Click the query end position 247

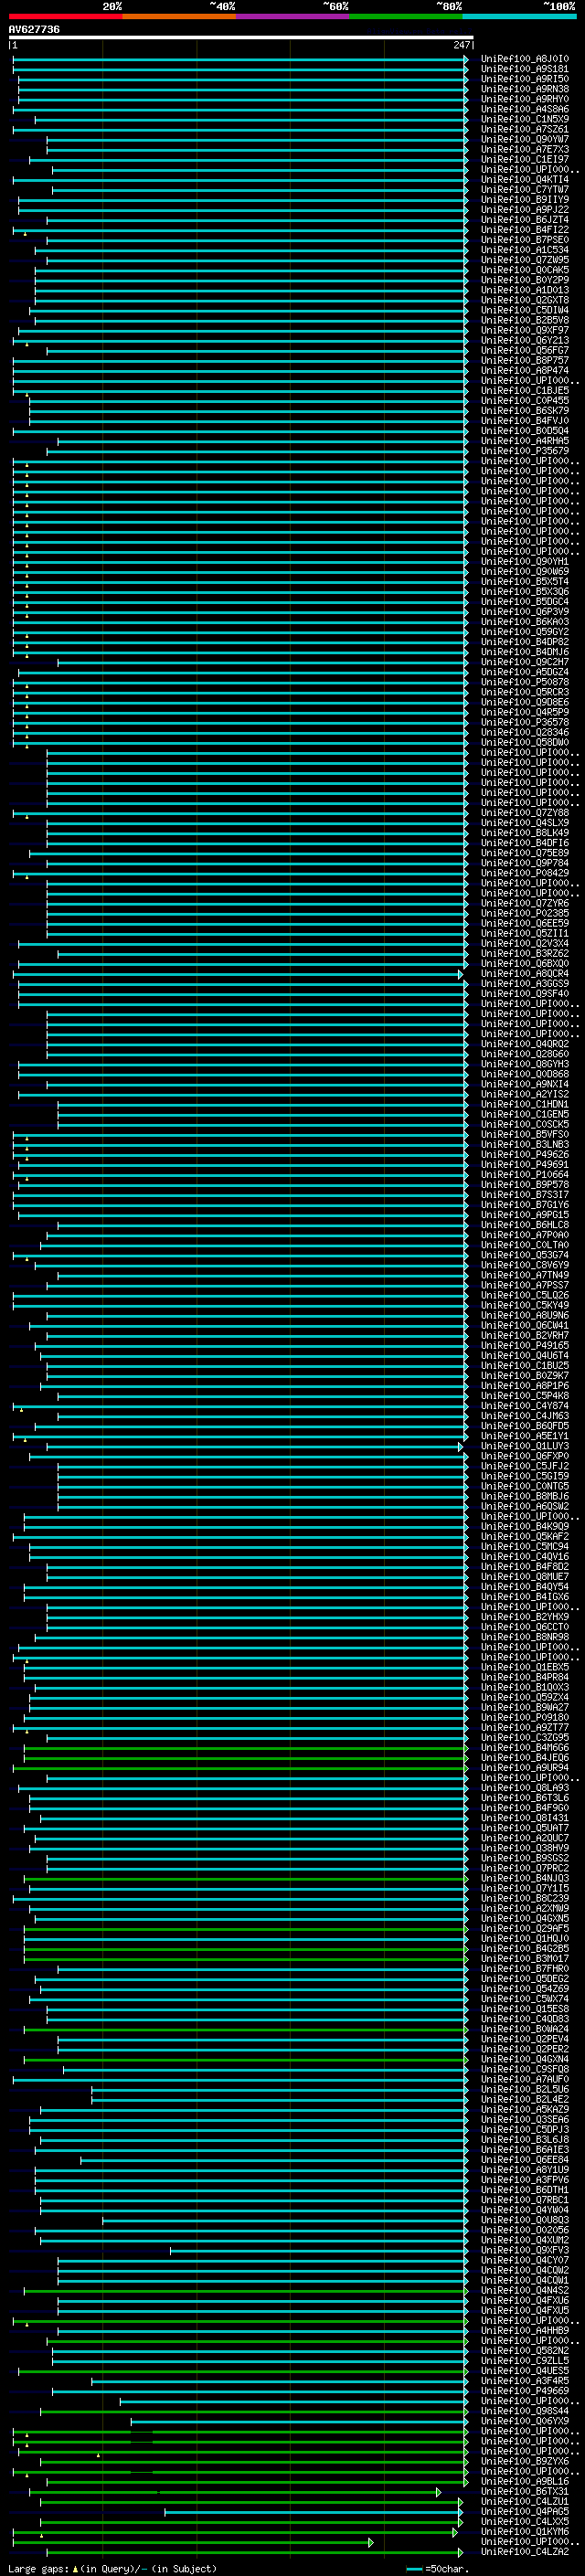[462, 45]
